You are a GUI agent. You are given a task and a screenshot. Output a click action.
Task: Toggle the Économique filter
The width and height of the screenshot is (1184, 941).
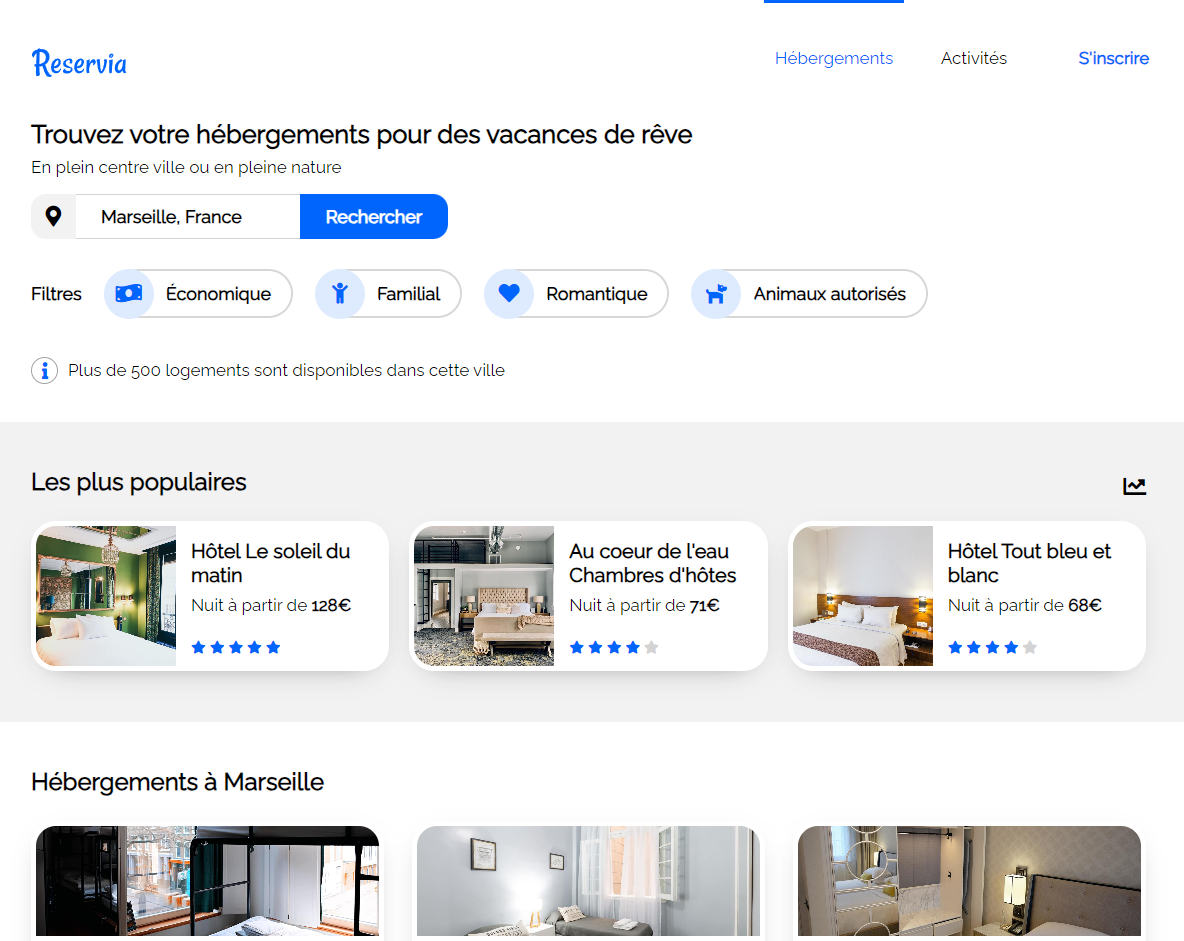pos(218,294)
